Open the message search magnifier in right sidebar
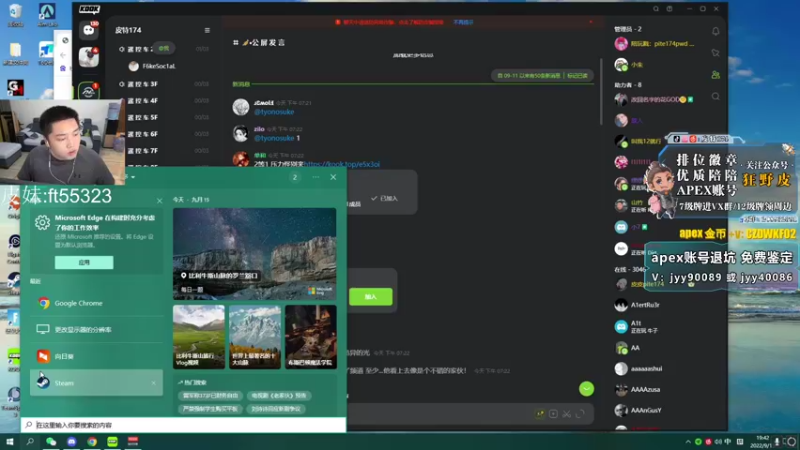 point(715,96)
